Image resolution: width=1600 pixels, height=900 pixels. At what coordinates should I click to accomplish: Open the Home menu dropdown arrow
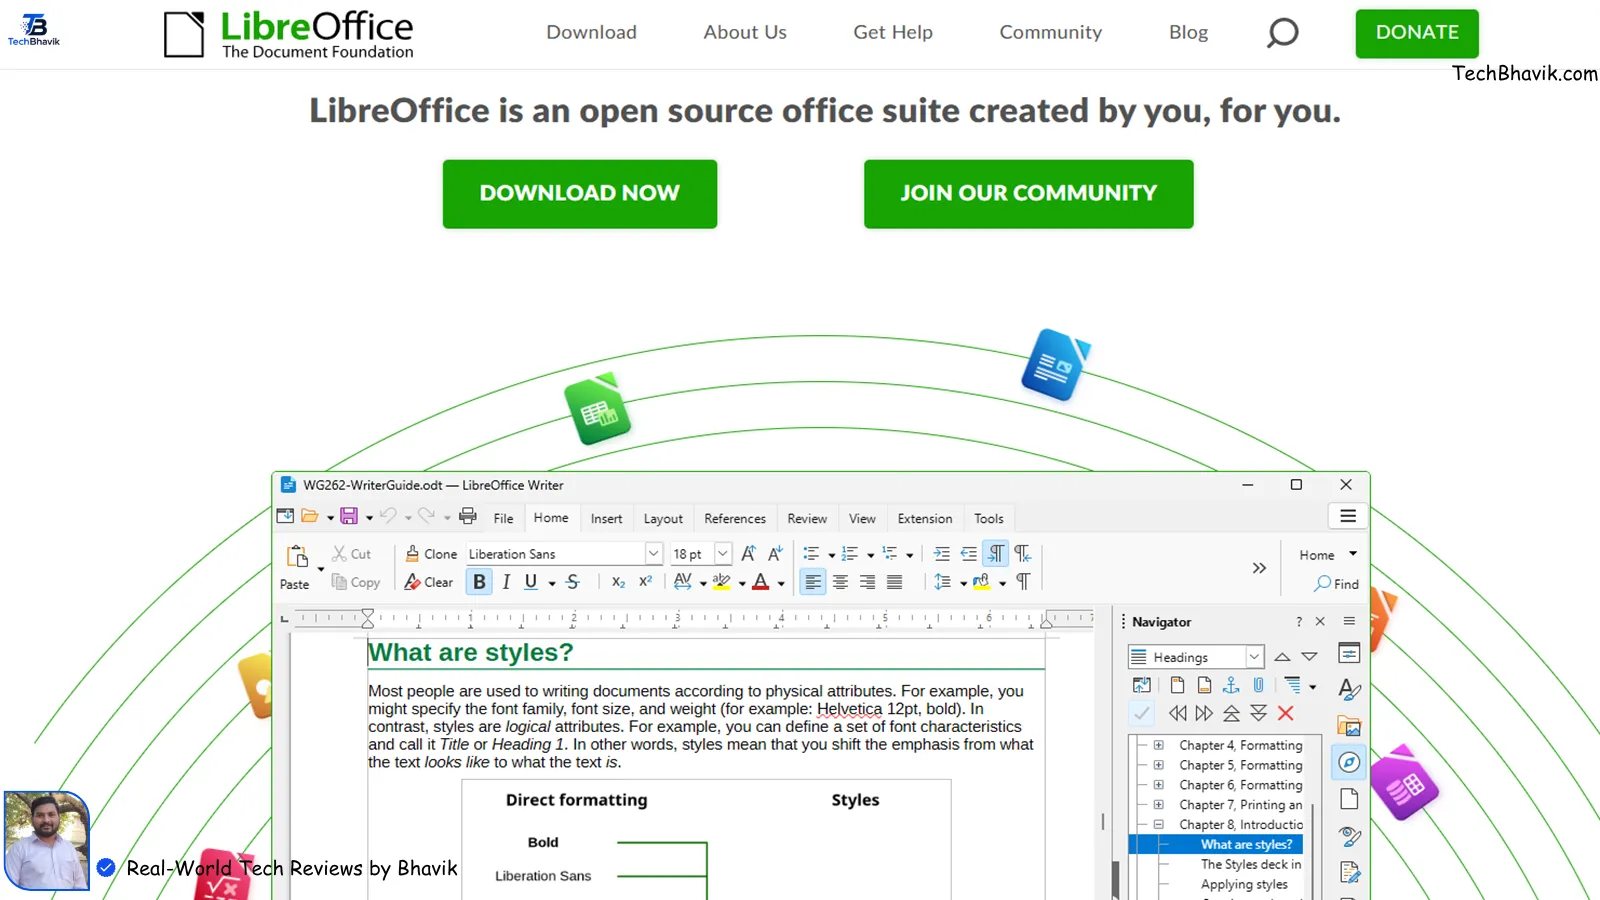pos(1353,554)
